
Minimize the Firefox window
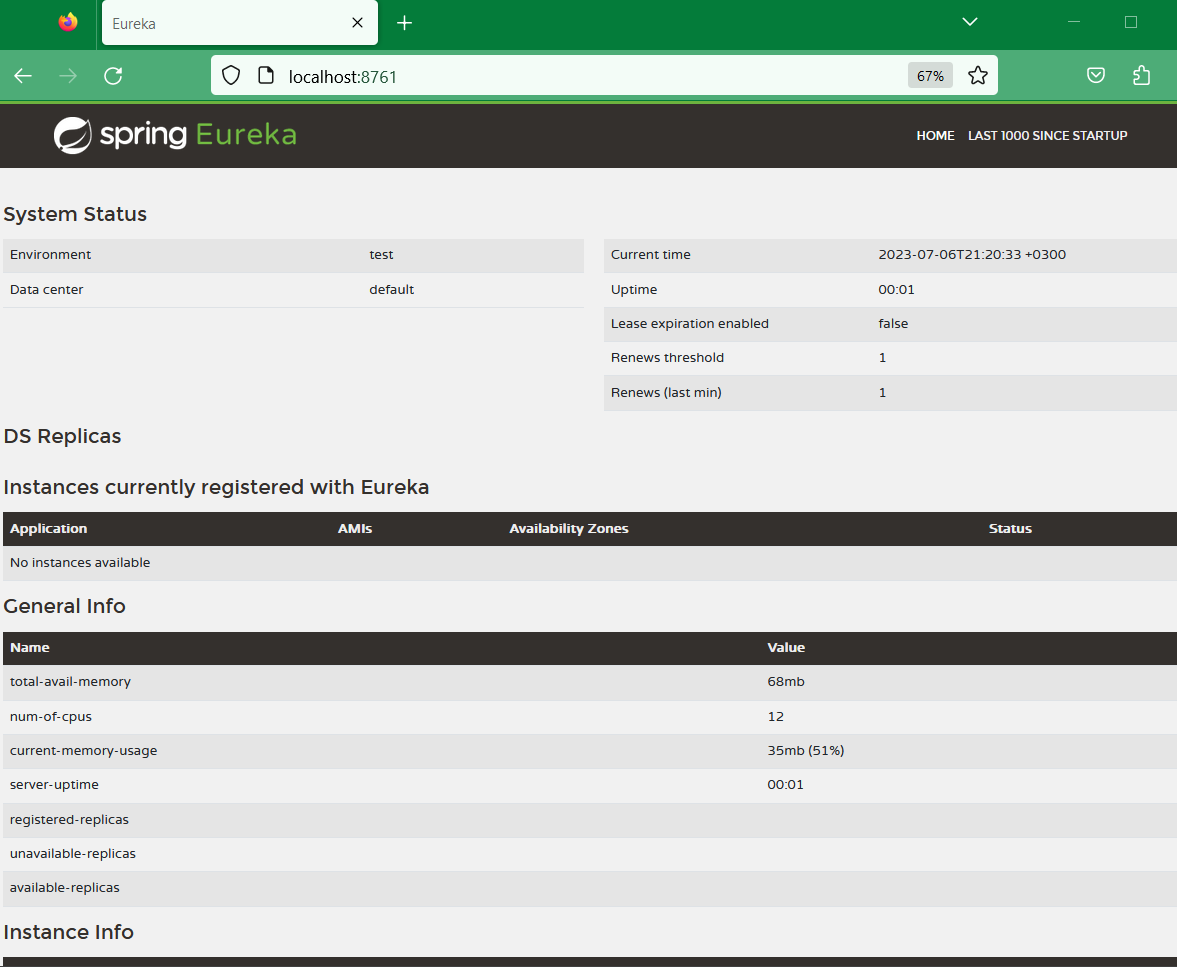(1075, 22)
